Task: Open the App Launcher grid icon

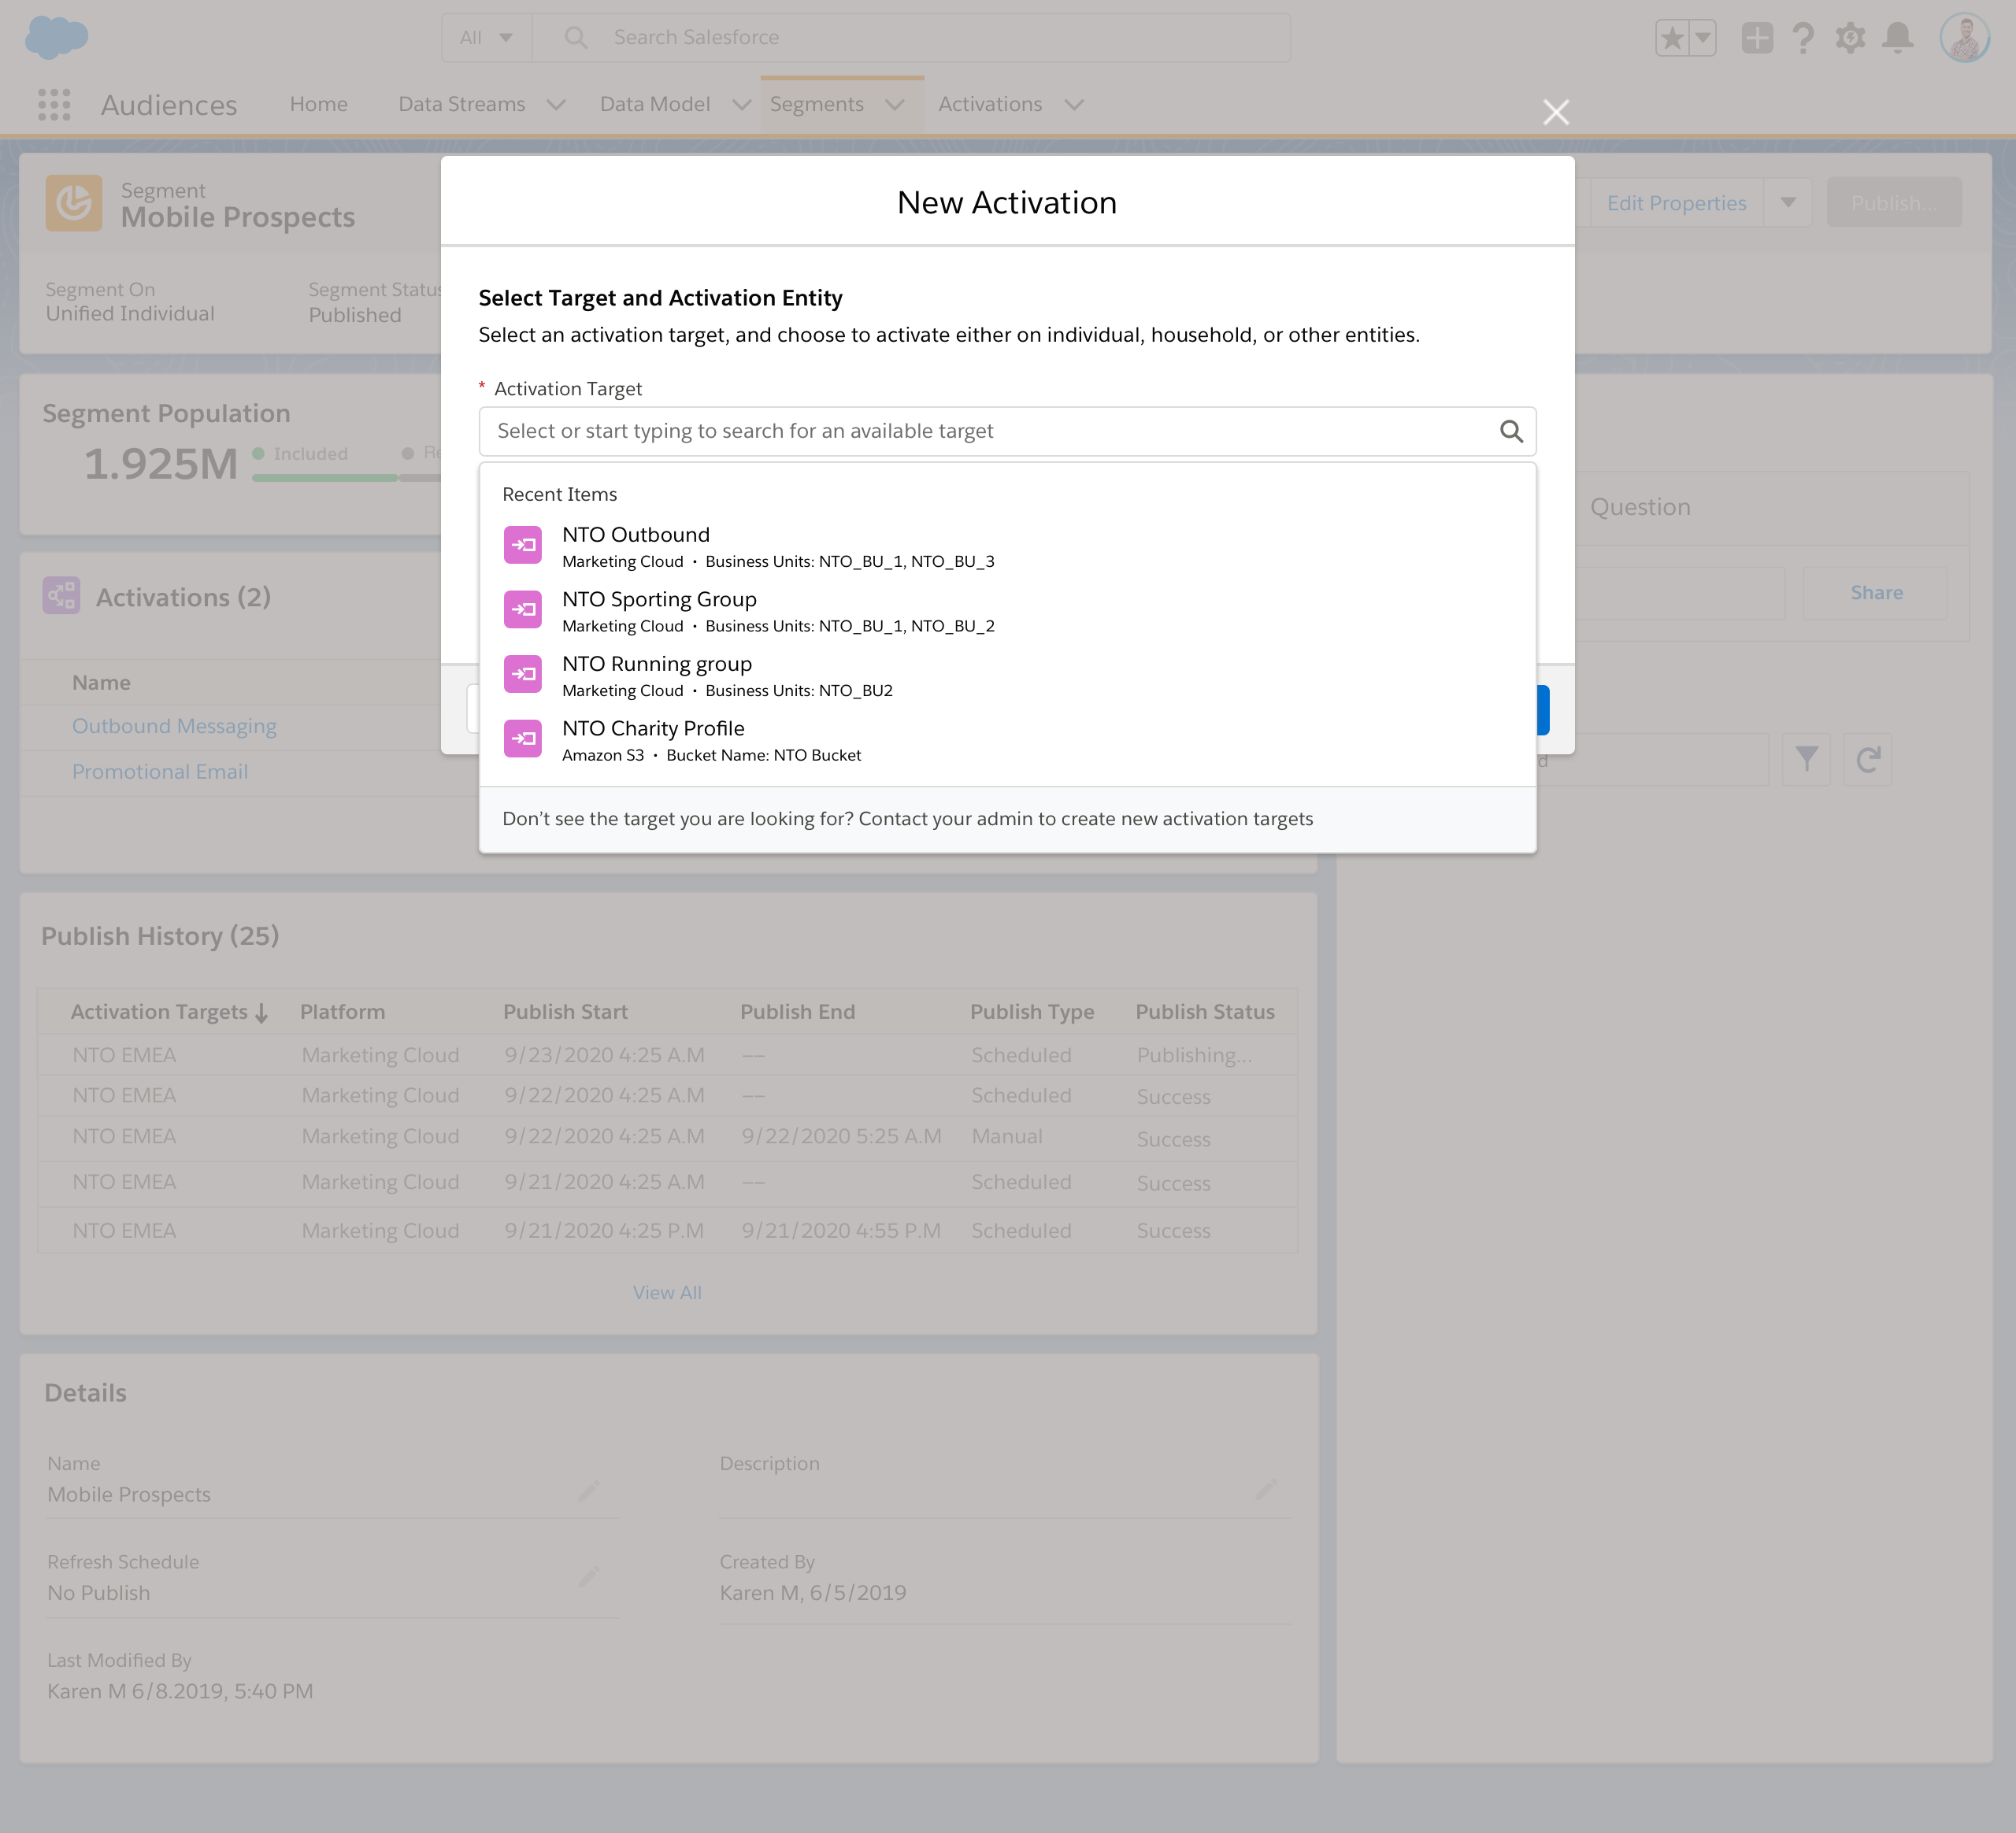Action: pyautogui.click(x=54, y=104)
